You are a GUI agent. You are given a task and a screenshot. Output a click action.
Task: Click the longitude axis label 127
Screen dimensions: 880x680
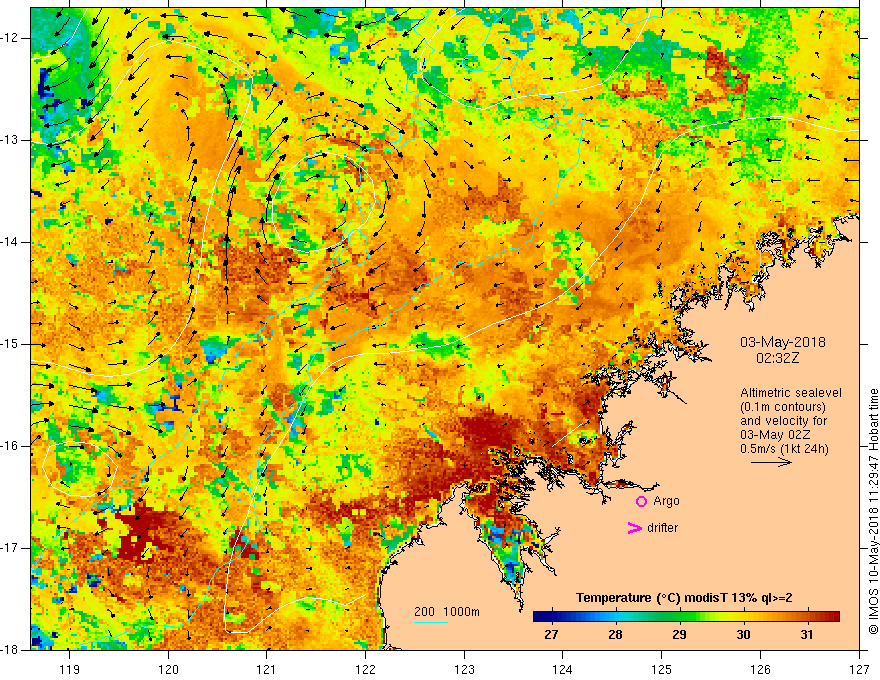point(859,669)
